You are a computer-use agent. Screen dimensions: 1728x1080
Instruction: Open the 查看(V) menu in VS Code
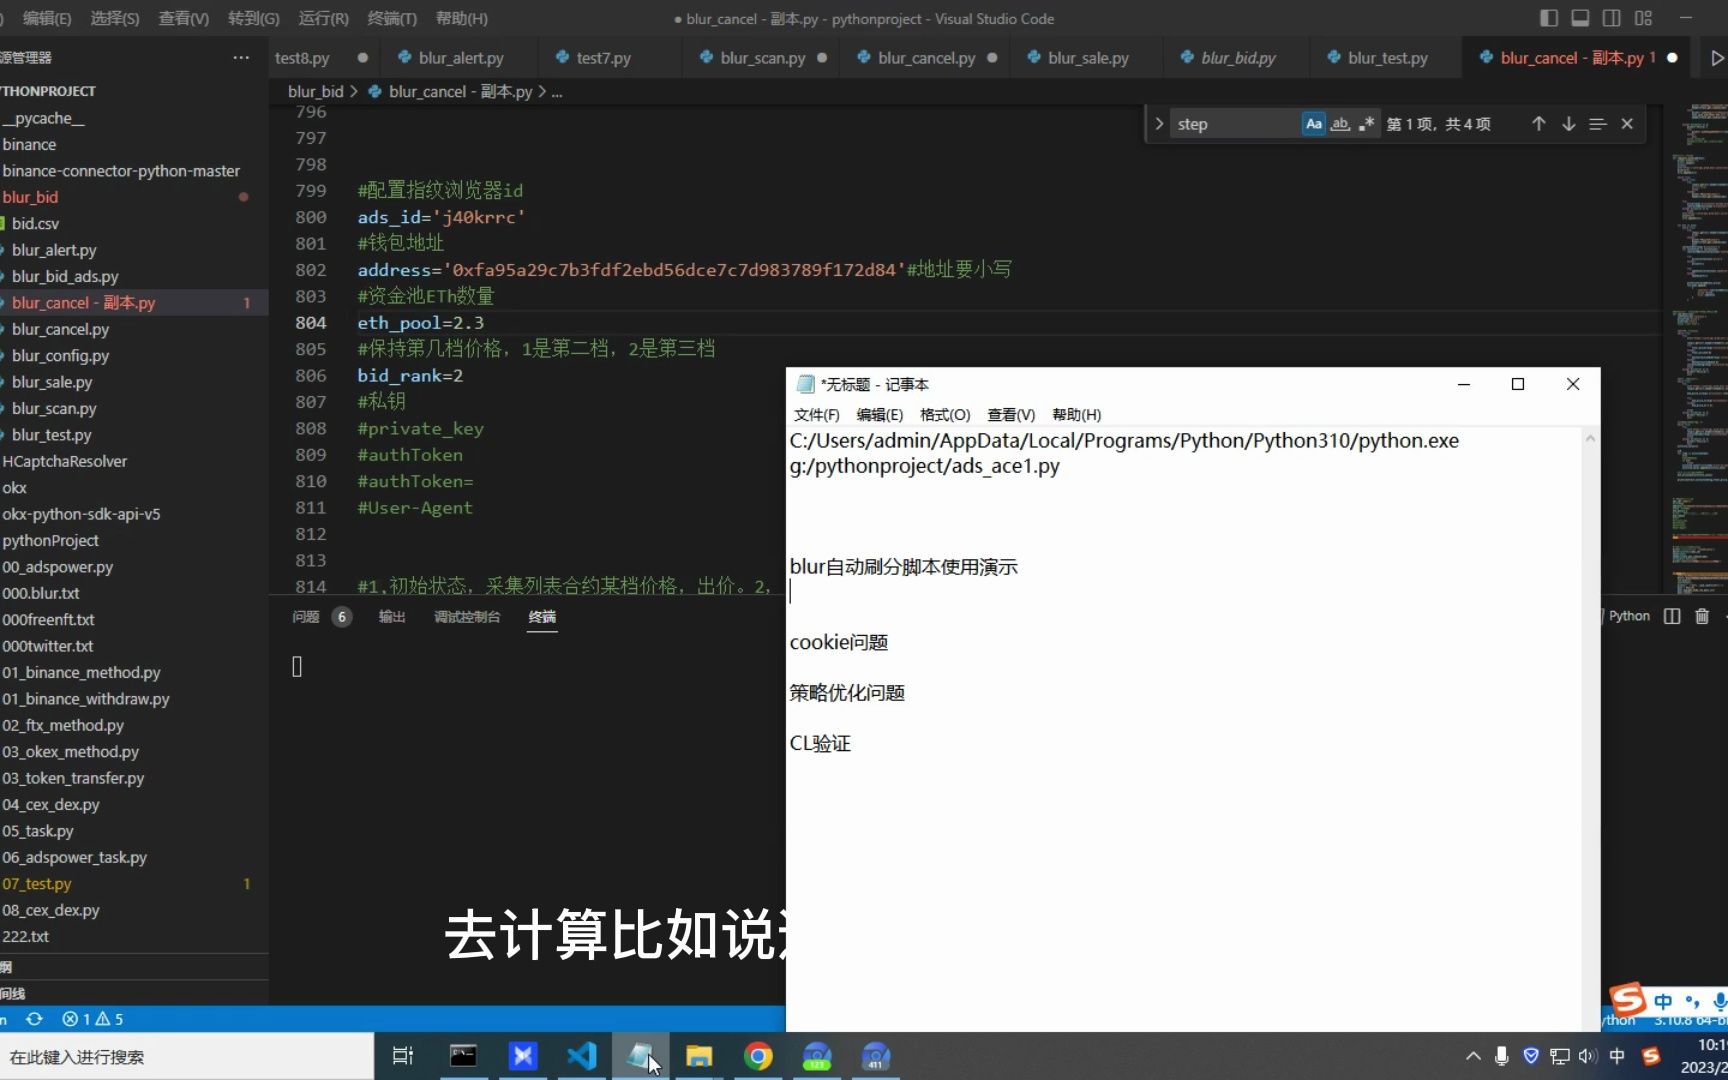click(184, 18)
